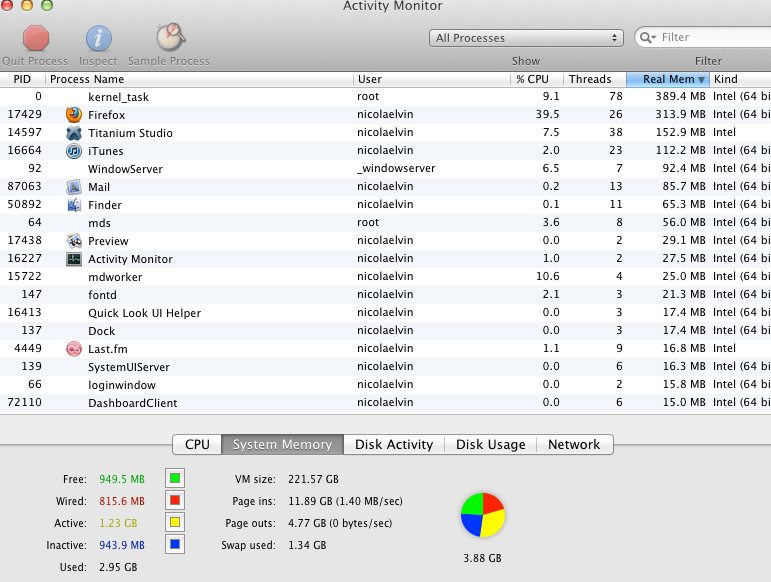771x582 pixels.
Task: Click the 943.9 MB Inactive value
Action: coord(122,546)
